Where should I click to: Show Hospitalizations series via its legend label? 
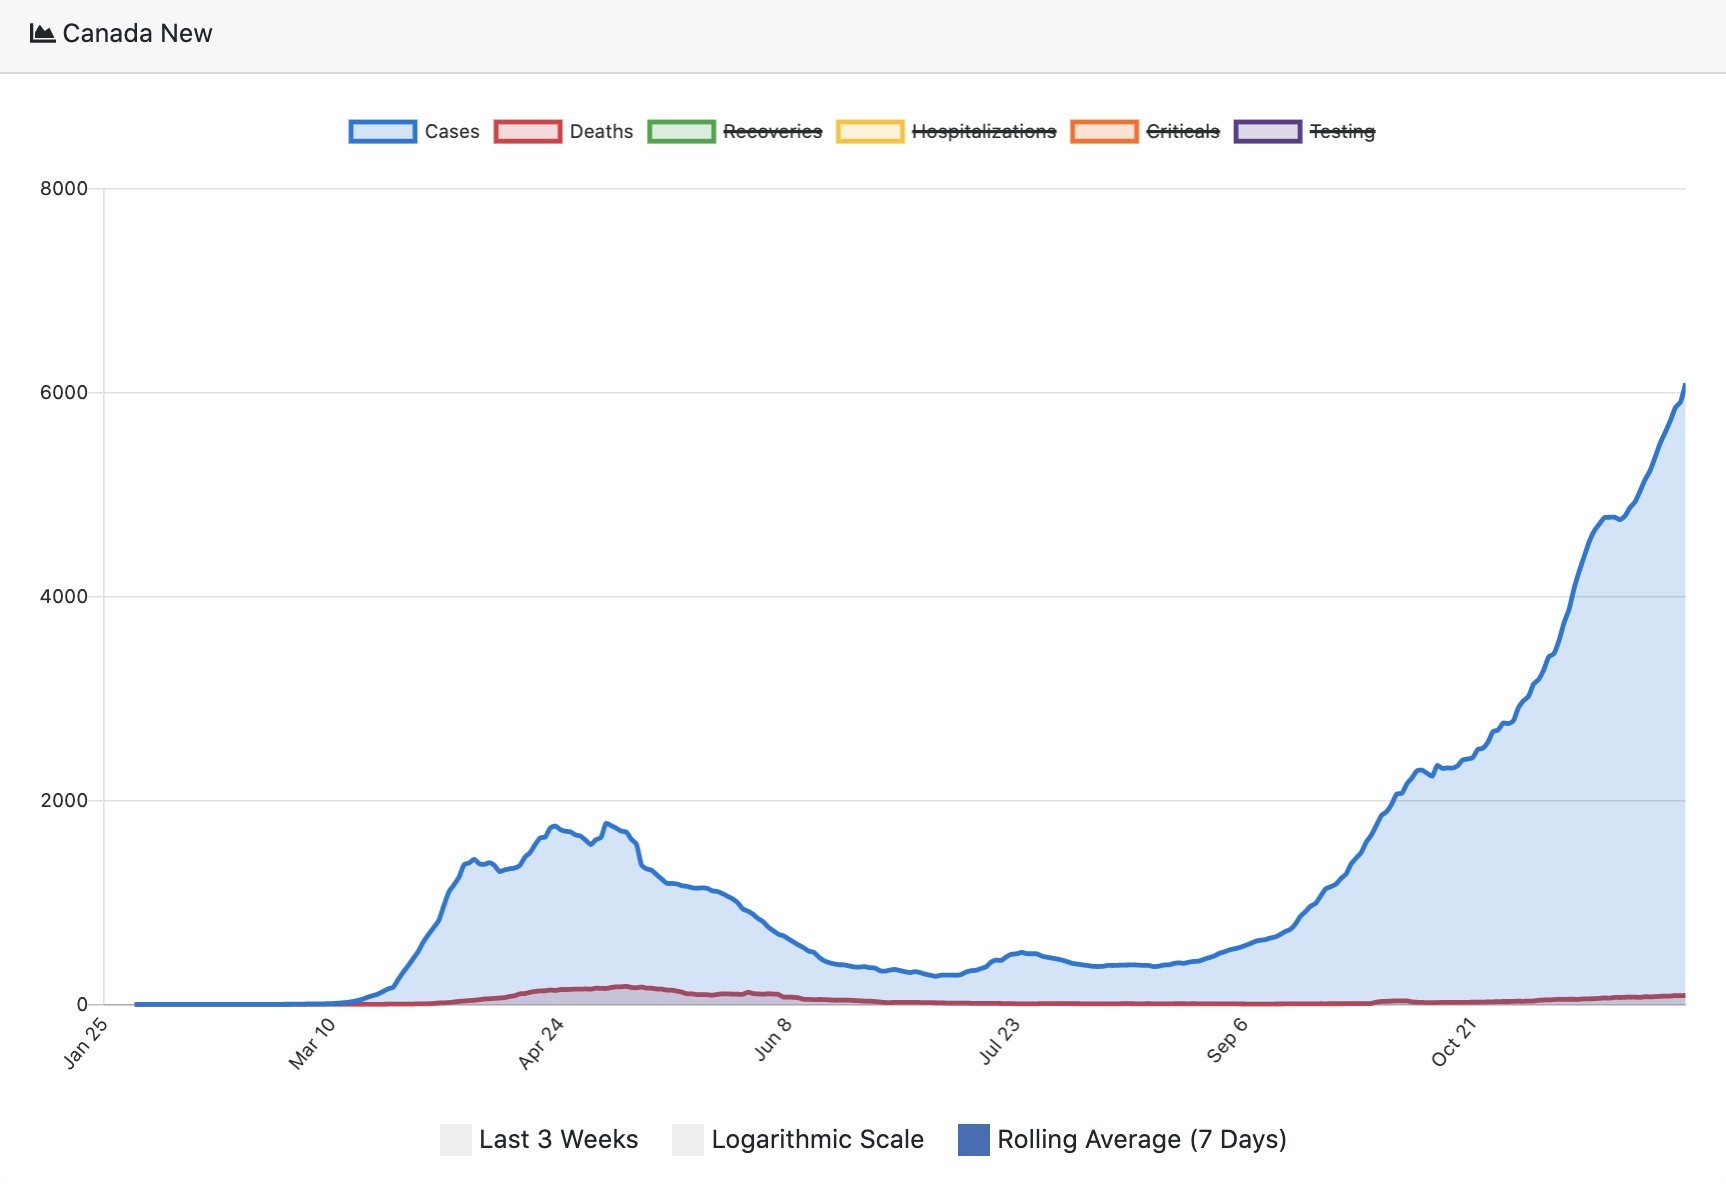click(984, 132)
